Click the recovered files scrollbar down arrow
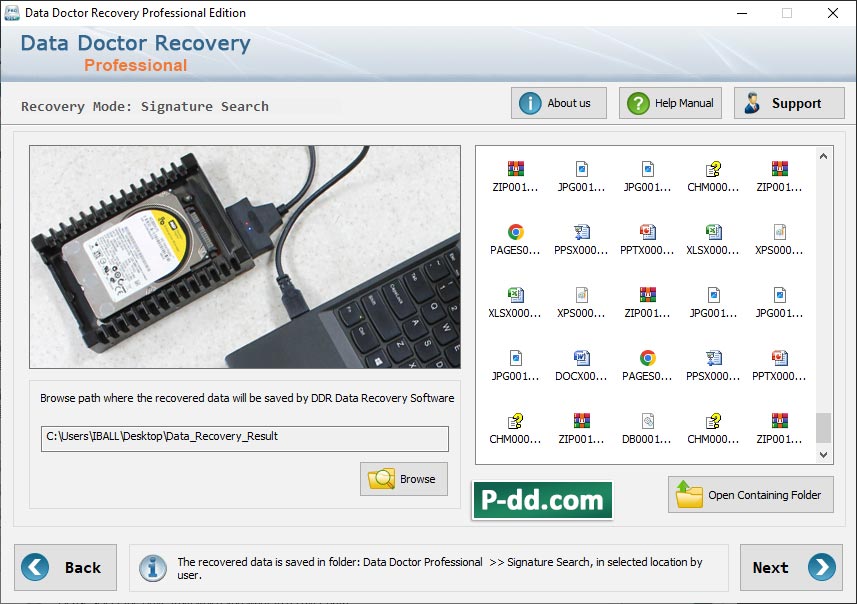This screenshot has height=604, width=857. click(824, 456)
